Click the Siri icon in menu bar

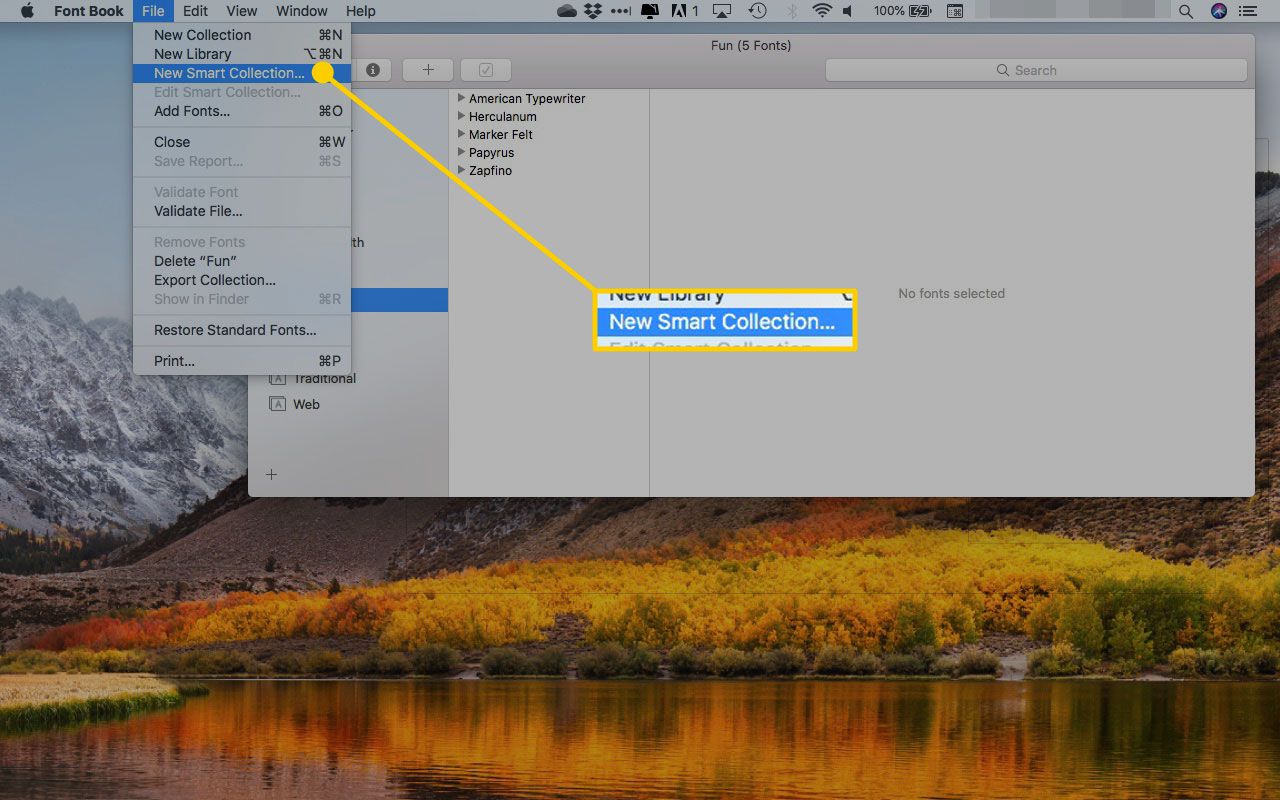1218,11
